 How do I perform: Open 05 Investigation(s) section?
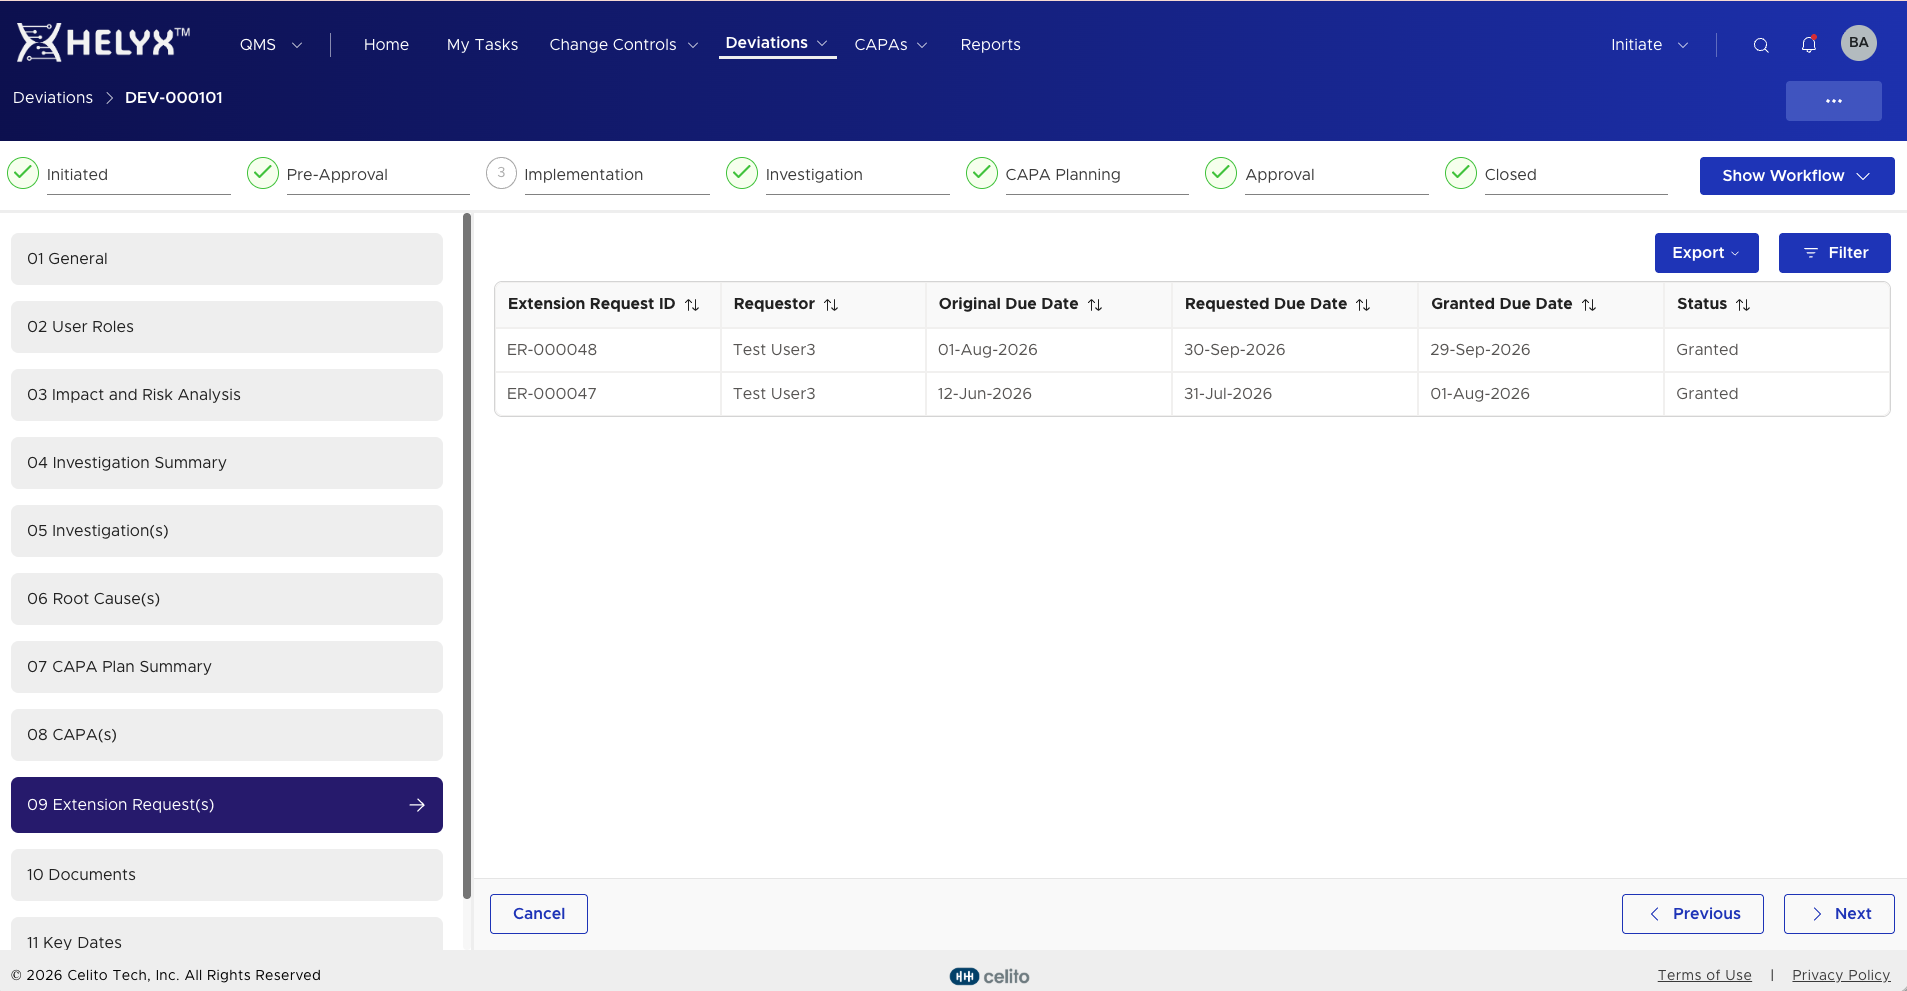[227, 531]
